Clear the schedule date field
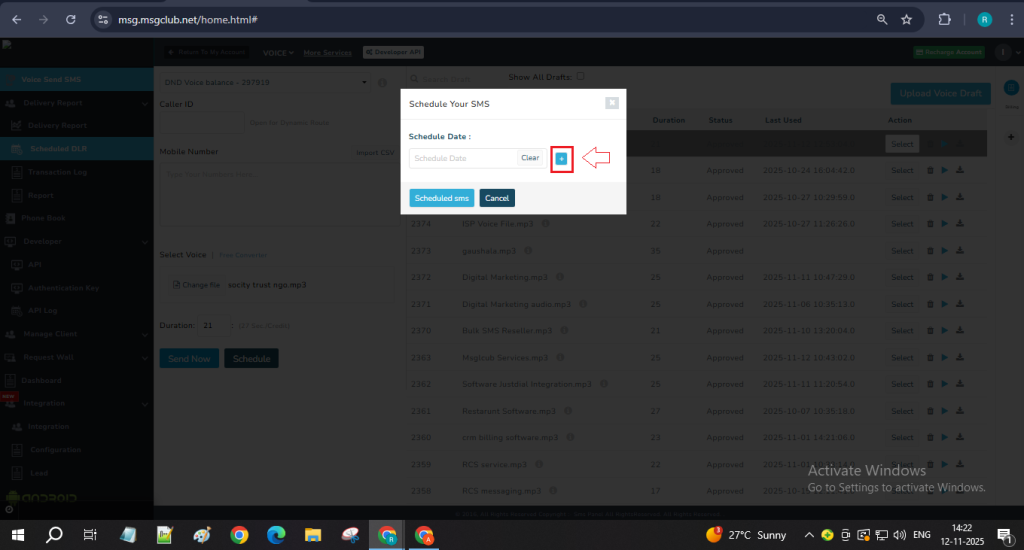This screenshot has width=1024, height=550. point(530,158)
